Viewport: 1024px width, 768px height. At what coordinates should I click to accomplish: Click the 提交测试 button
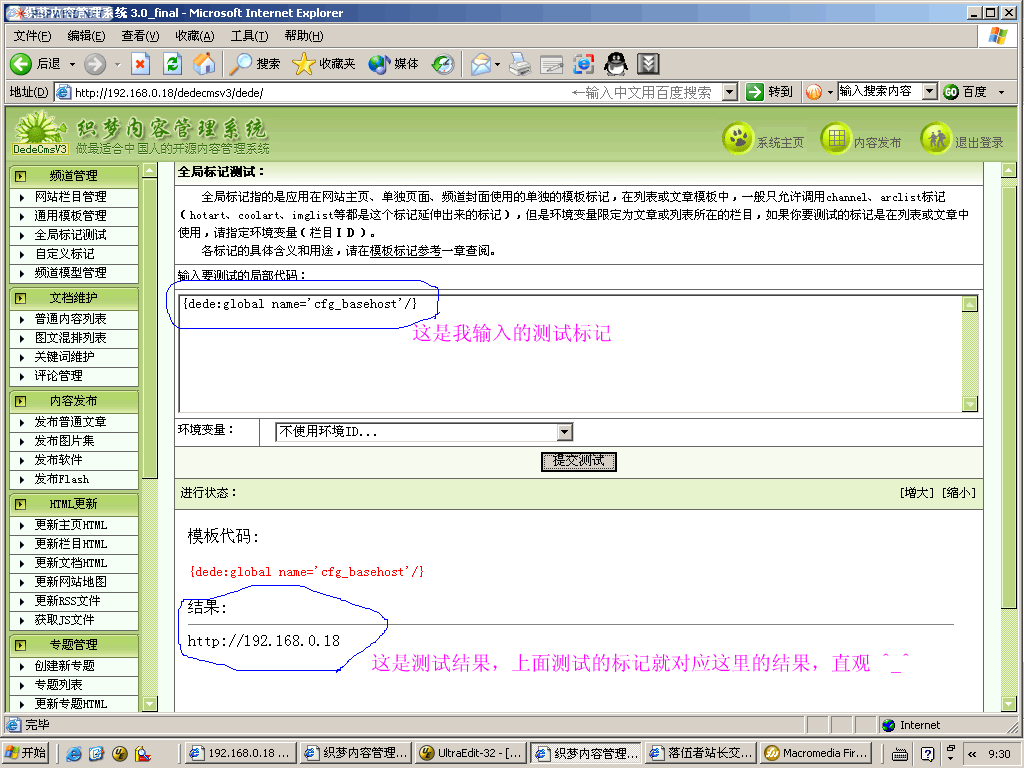pyautogui.click(x=578, y=461)
